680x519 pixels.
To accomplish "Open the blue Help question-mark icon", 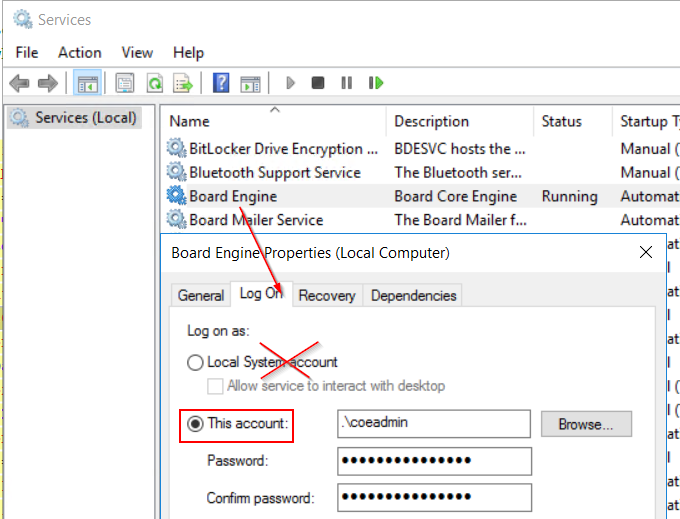I will click(x=221, y=83).
